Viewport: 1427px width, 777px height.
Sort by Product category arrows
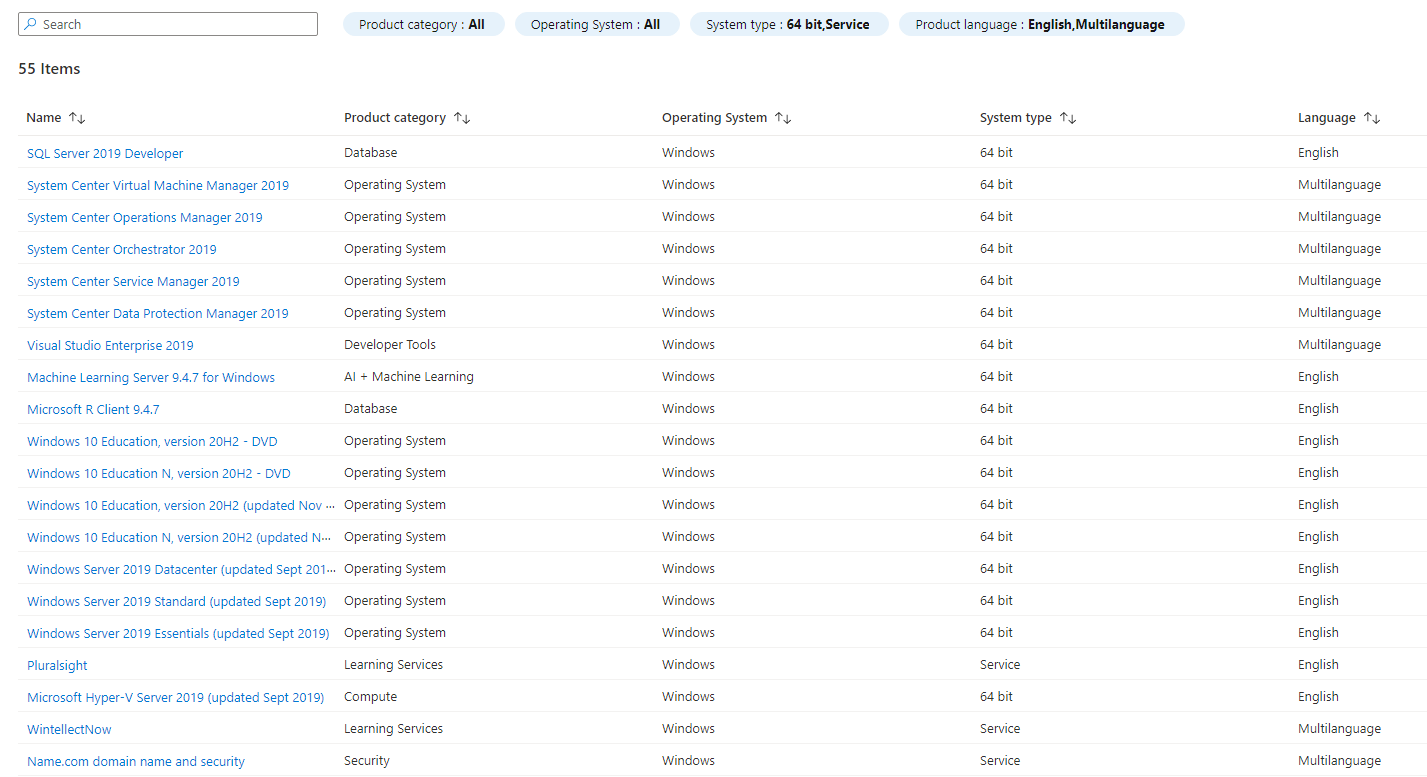click(x=462, y=118)
